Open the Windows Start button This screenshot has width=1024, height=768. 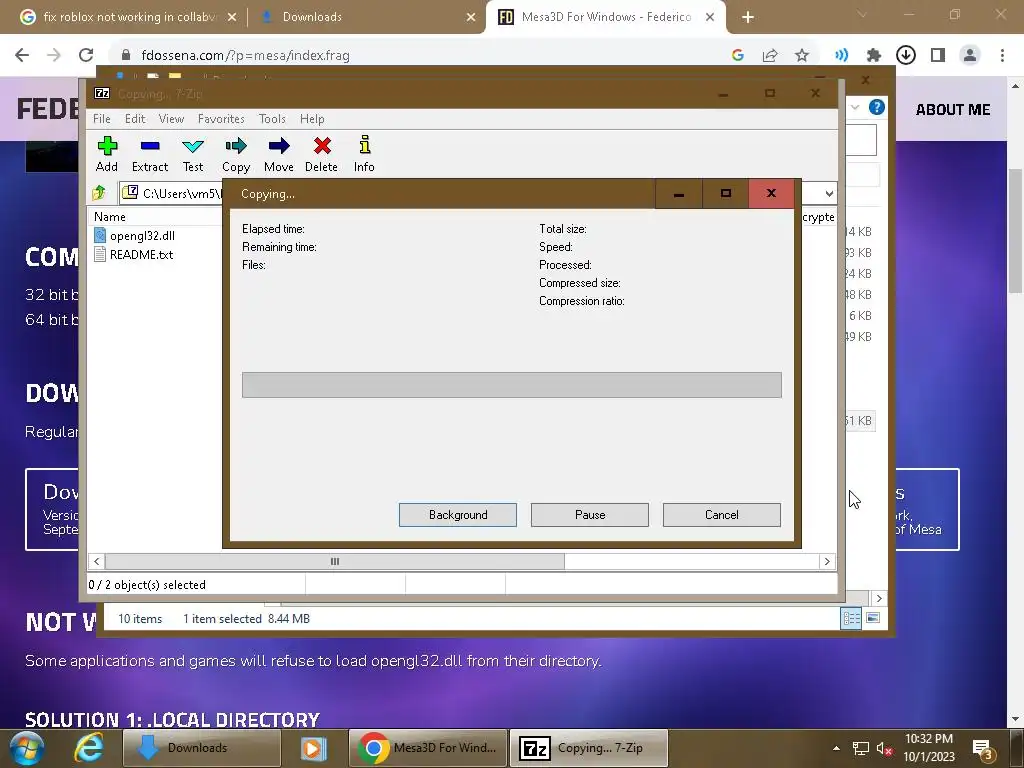26,748
